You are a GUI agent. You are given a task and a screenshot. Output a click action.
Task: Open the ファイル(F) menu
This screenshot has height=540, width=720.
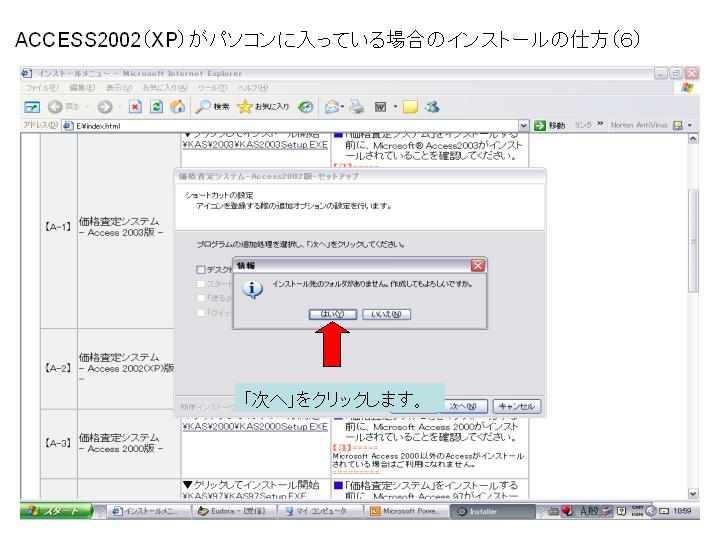(x=42, y=87)
